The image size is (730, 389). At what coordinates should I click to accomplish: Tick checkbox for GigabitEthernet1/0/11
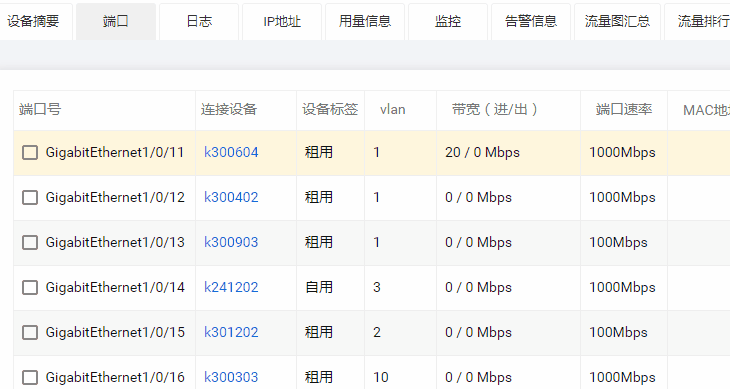[30, 153]
